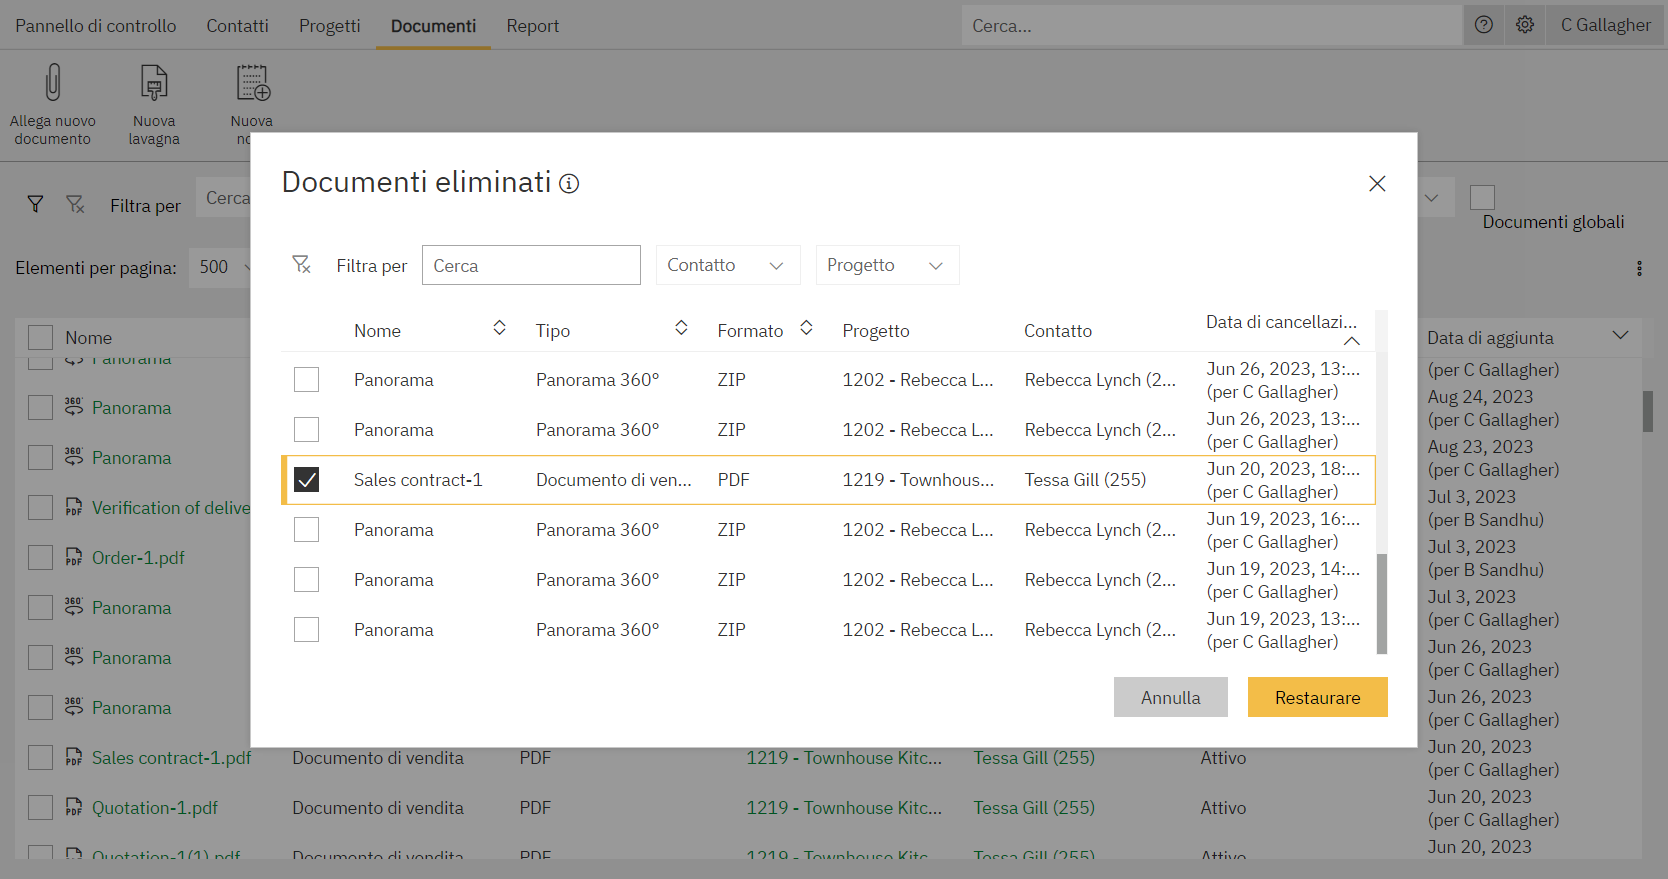Expand the Contatto filter dropdown
Image resolution: width=1668 pixels, height=879 pixels.
[x=727, y=265]
